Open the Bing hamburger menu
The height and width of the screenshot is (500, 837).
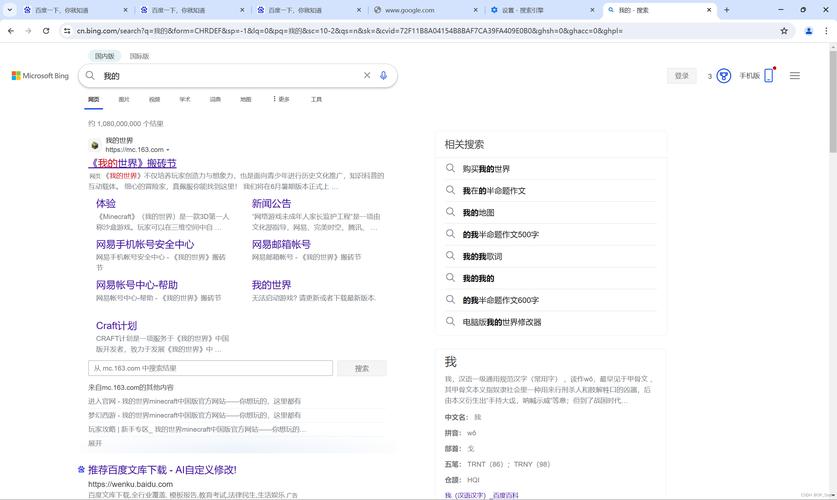[x=795, y=76]
